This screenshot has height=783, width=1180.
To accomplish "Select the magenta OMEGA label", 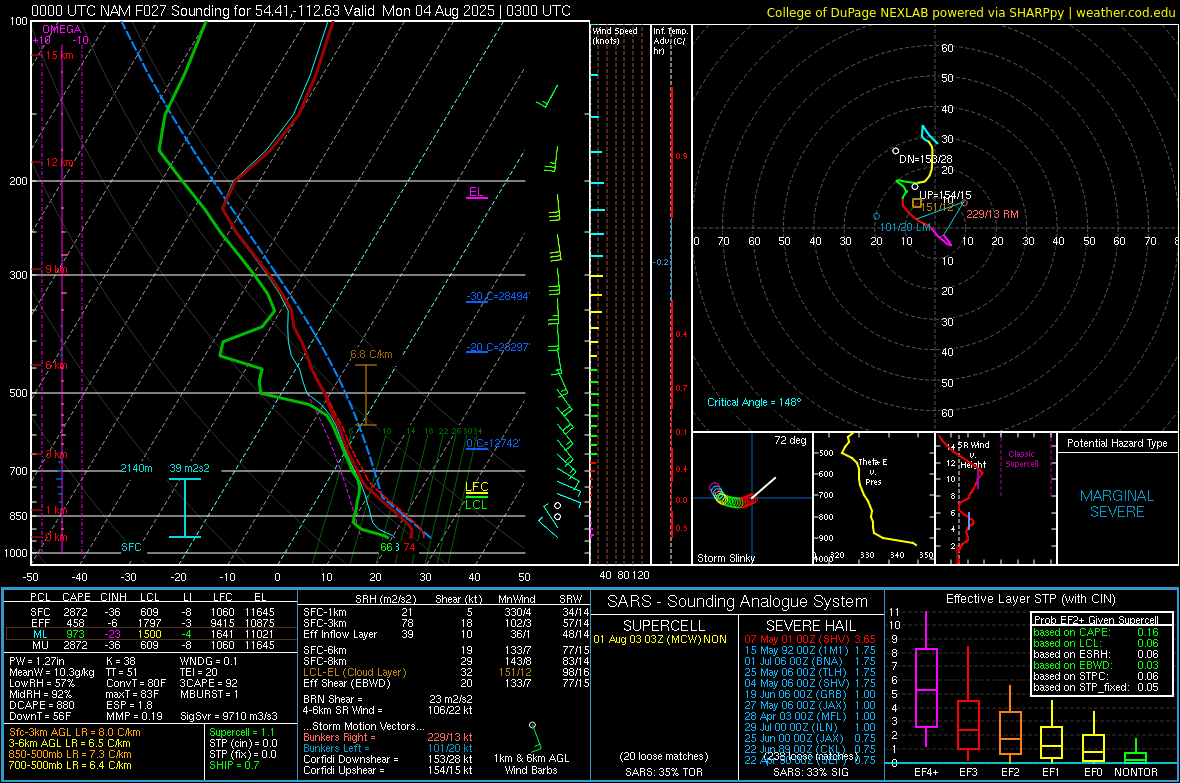I will [x=61, y=29].
